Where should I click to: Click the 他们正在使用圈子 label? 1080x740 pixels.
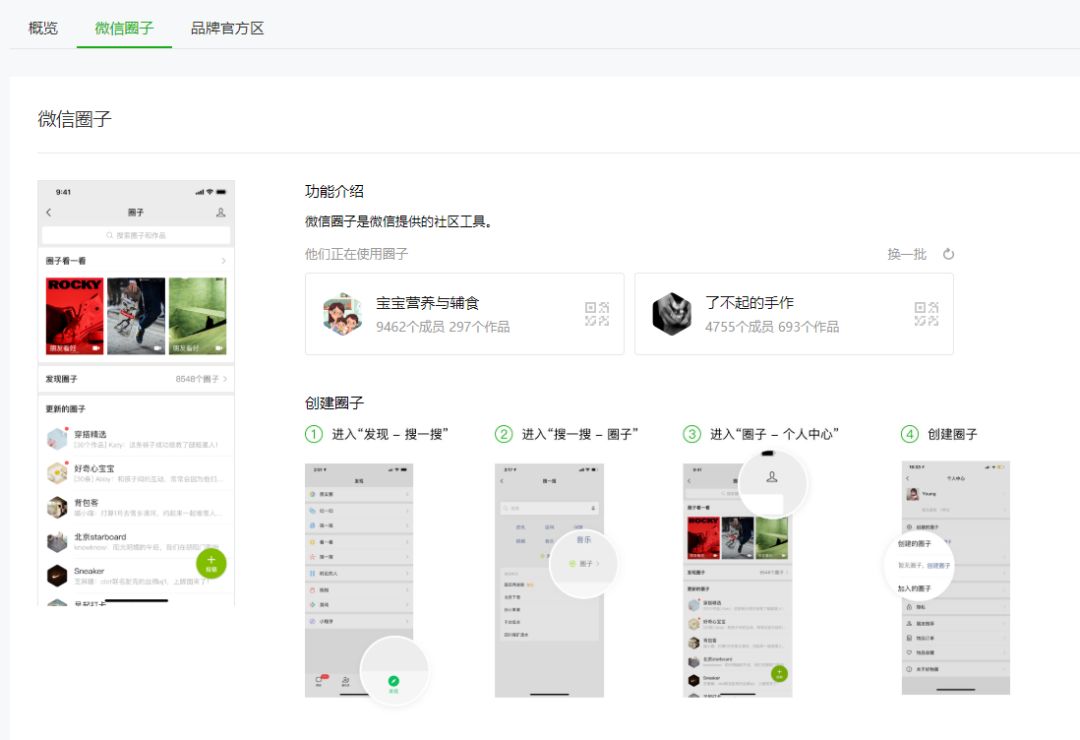pos(356,254)
